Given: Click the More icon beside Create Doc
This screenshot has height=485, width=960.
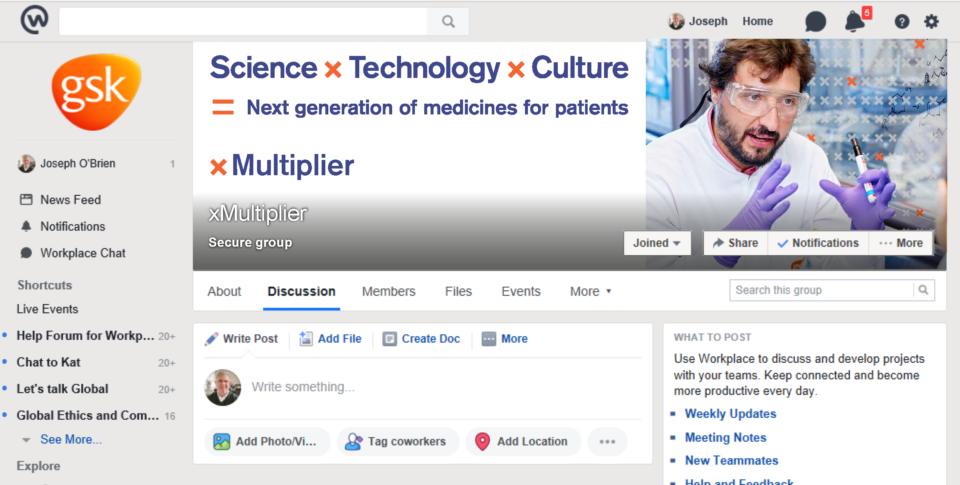Looking at the screenshot, I should (489, 339).
